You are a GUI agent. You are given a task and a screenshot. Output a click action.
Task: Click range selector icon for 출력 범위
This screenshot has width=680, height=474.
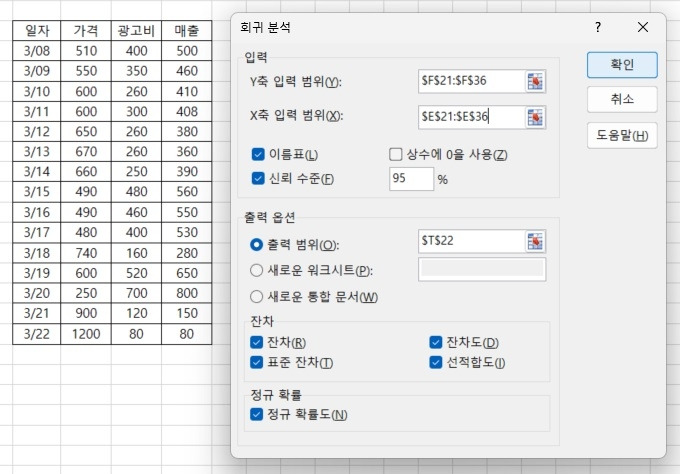pyautogui.click(x=535, y=241)
